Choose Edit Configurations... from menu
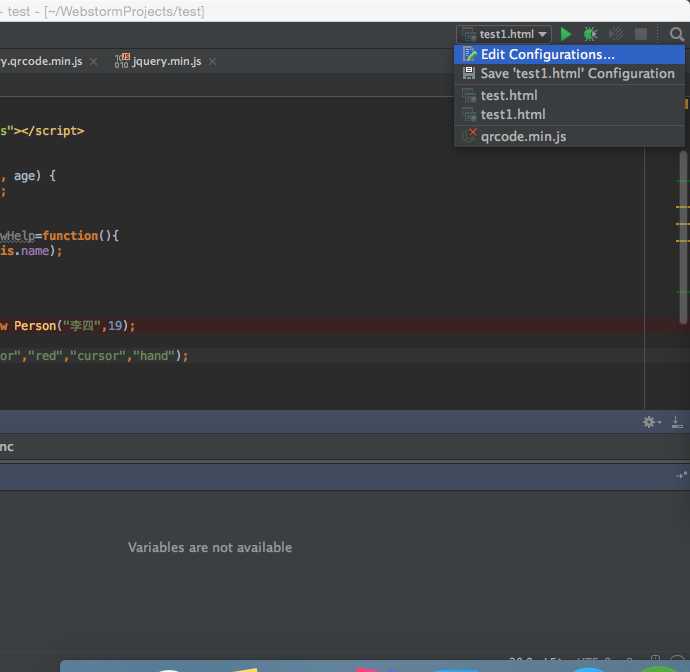The height and width of the screenshot is (672, 690). point(569,55)
